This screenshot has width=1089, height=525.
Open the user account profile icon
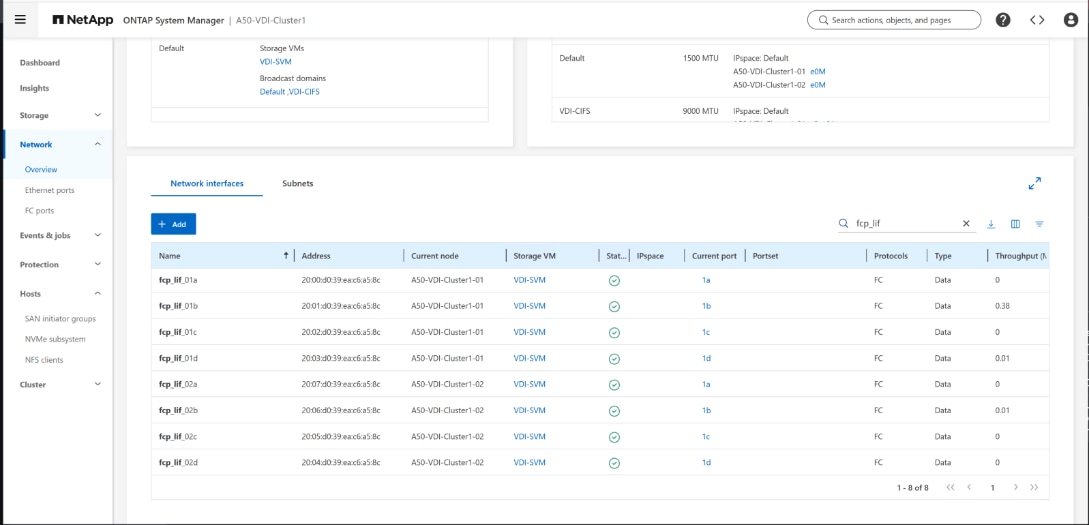pyautogui.click(x=1071, y=20)
